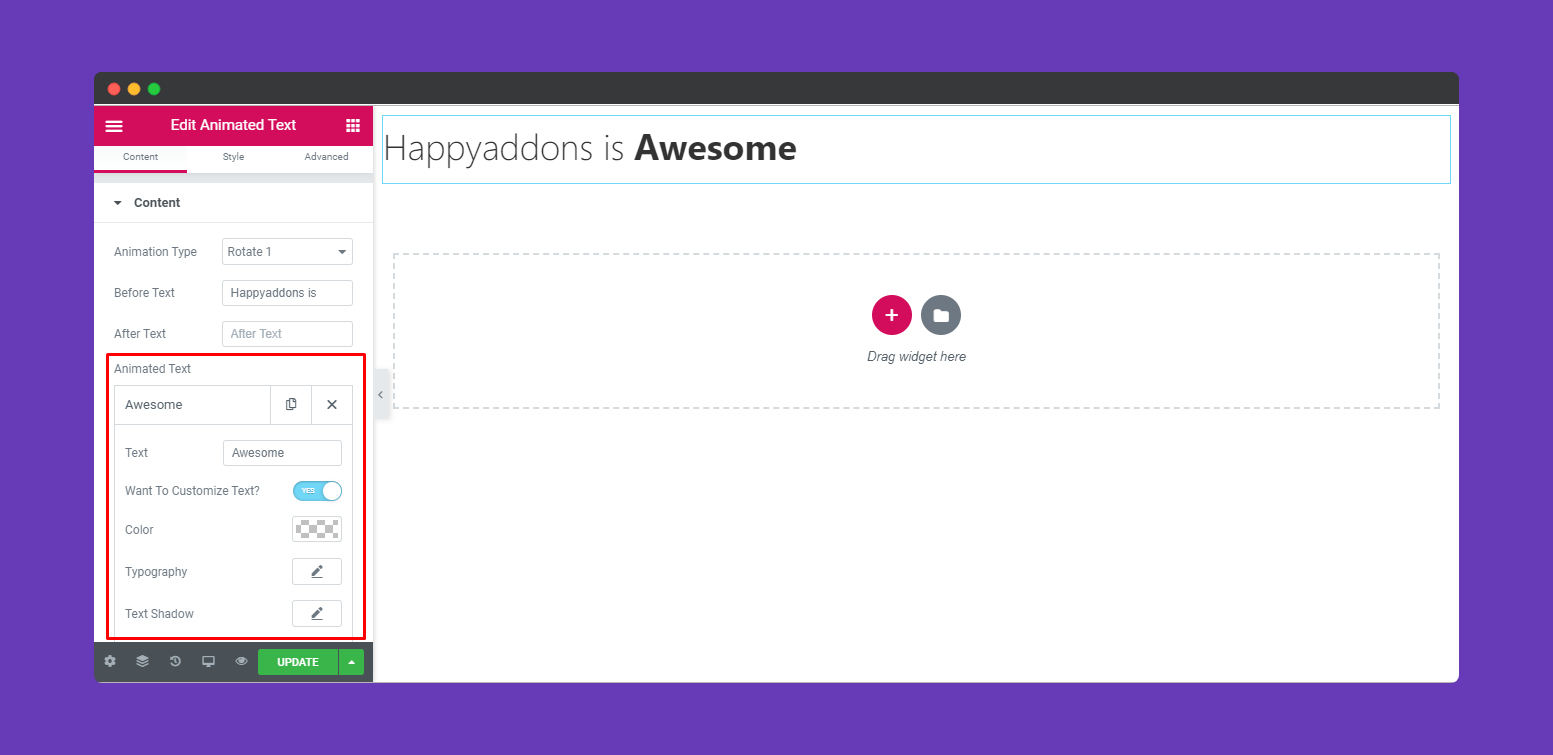1553x755 pixels.
Task: Open the Animation Type dropdown
Action: pos(287,252)
